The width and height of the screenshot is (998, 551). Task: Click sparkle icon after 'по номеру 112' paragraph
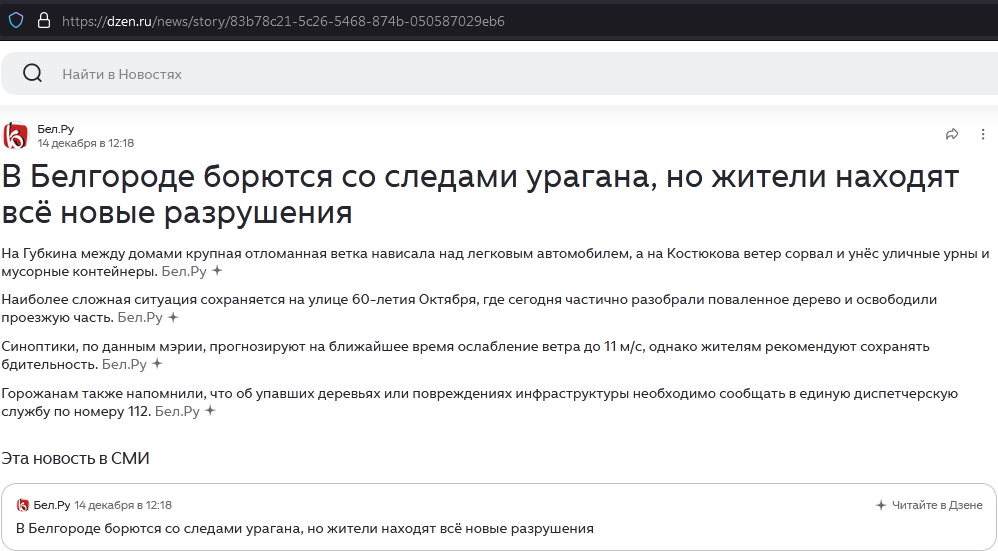[210, 411]
